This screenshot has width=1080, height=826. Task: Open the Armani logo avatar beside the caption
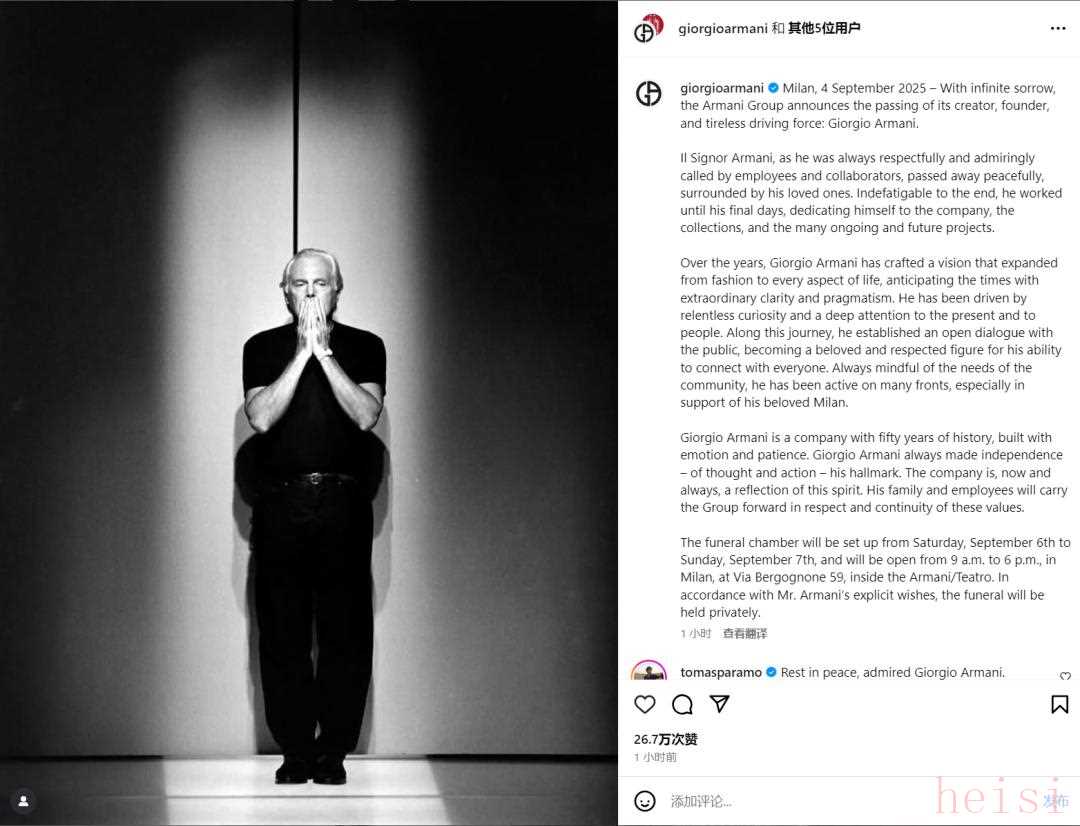(x=648, y=93)
